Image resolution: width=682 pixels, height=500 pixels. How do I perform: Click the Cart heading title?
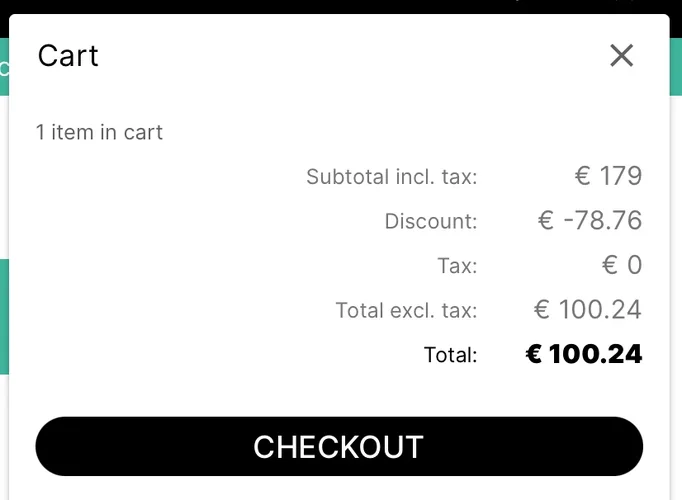[x=68, y=56]
